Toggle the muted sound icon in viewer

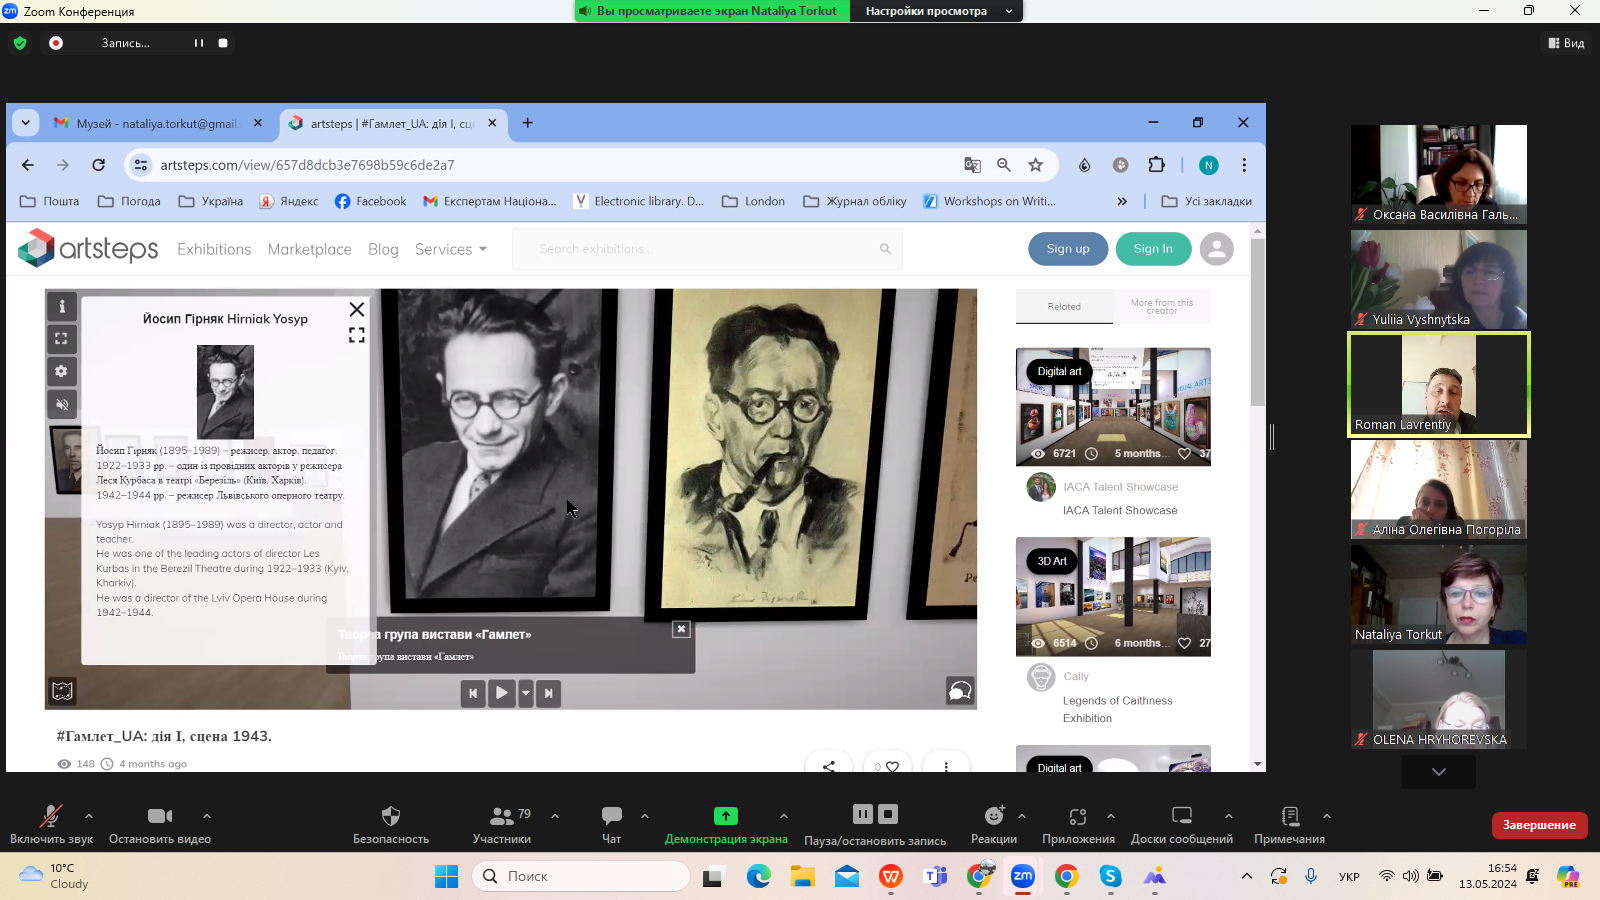click(61, 404)
